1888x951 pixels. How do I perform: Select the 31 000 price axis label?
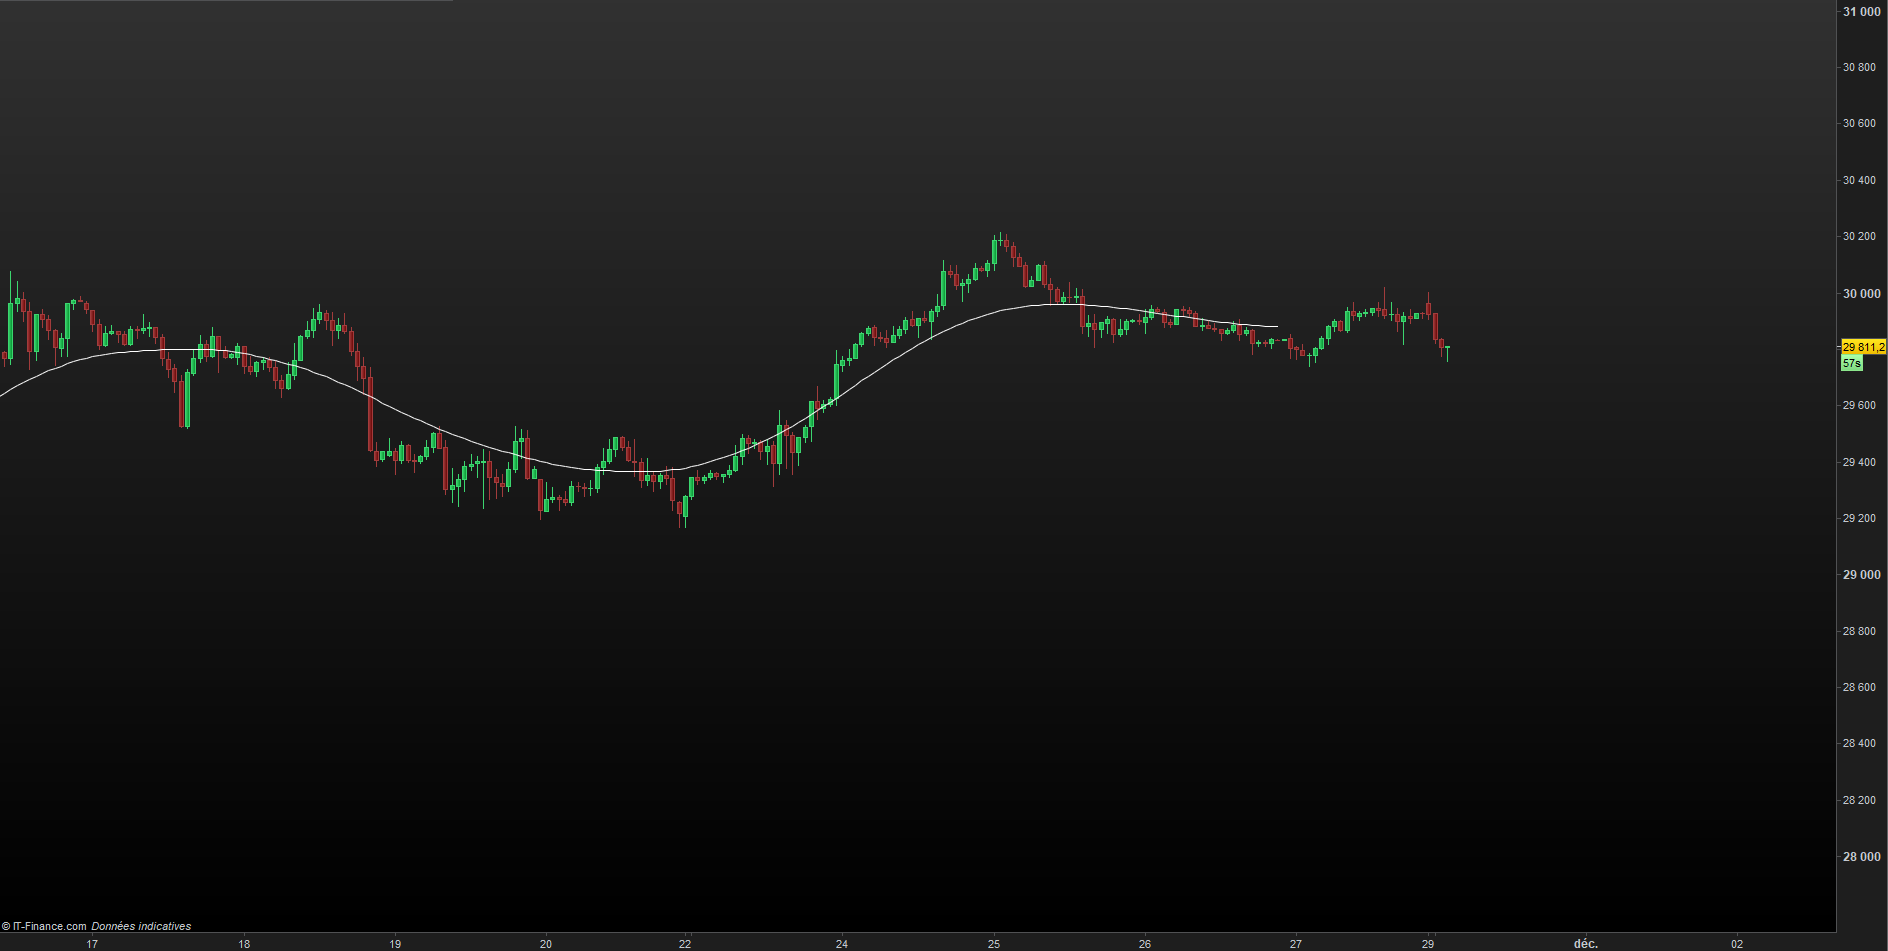click(1861, 12)
